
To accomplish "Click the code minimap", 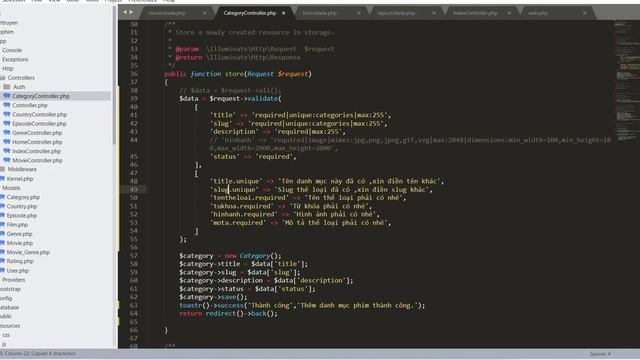I will pos(627,82).
